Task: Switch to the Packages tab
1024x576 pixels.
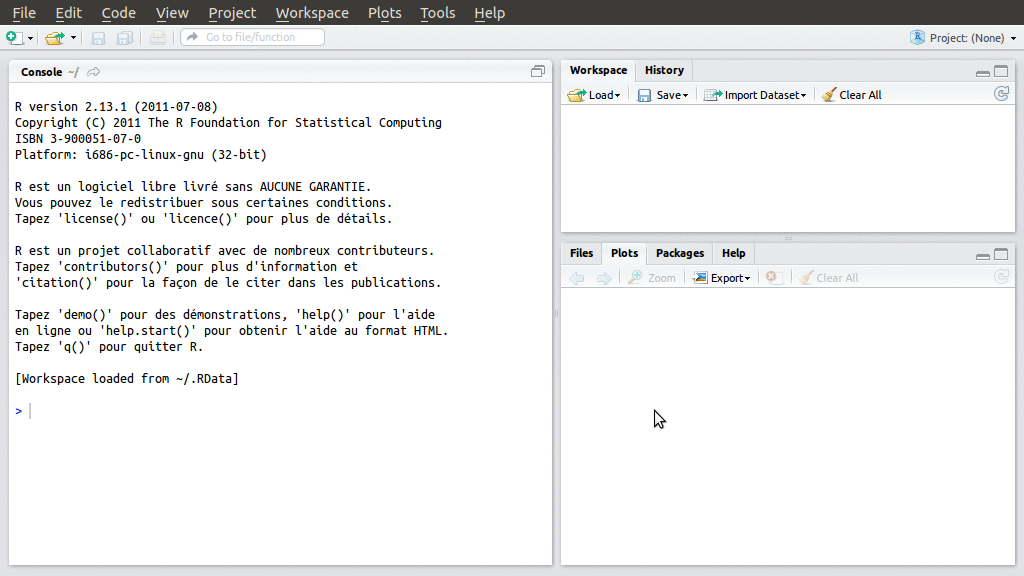Action: pyautogui.click(x=680, y=253)
